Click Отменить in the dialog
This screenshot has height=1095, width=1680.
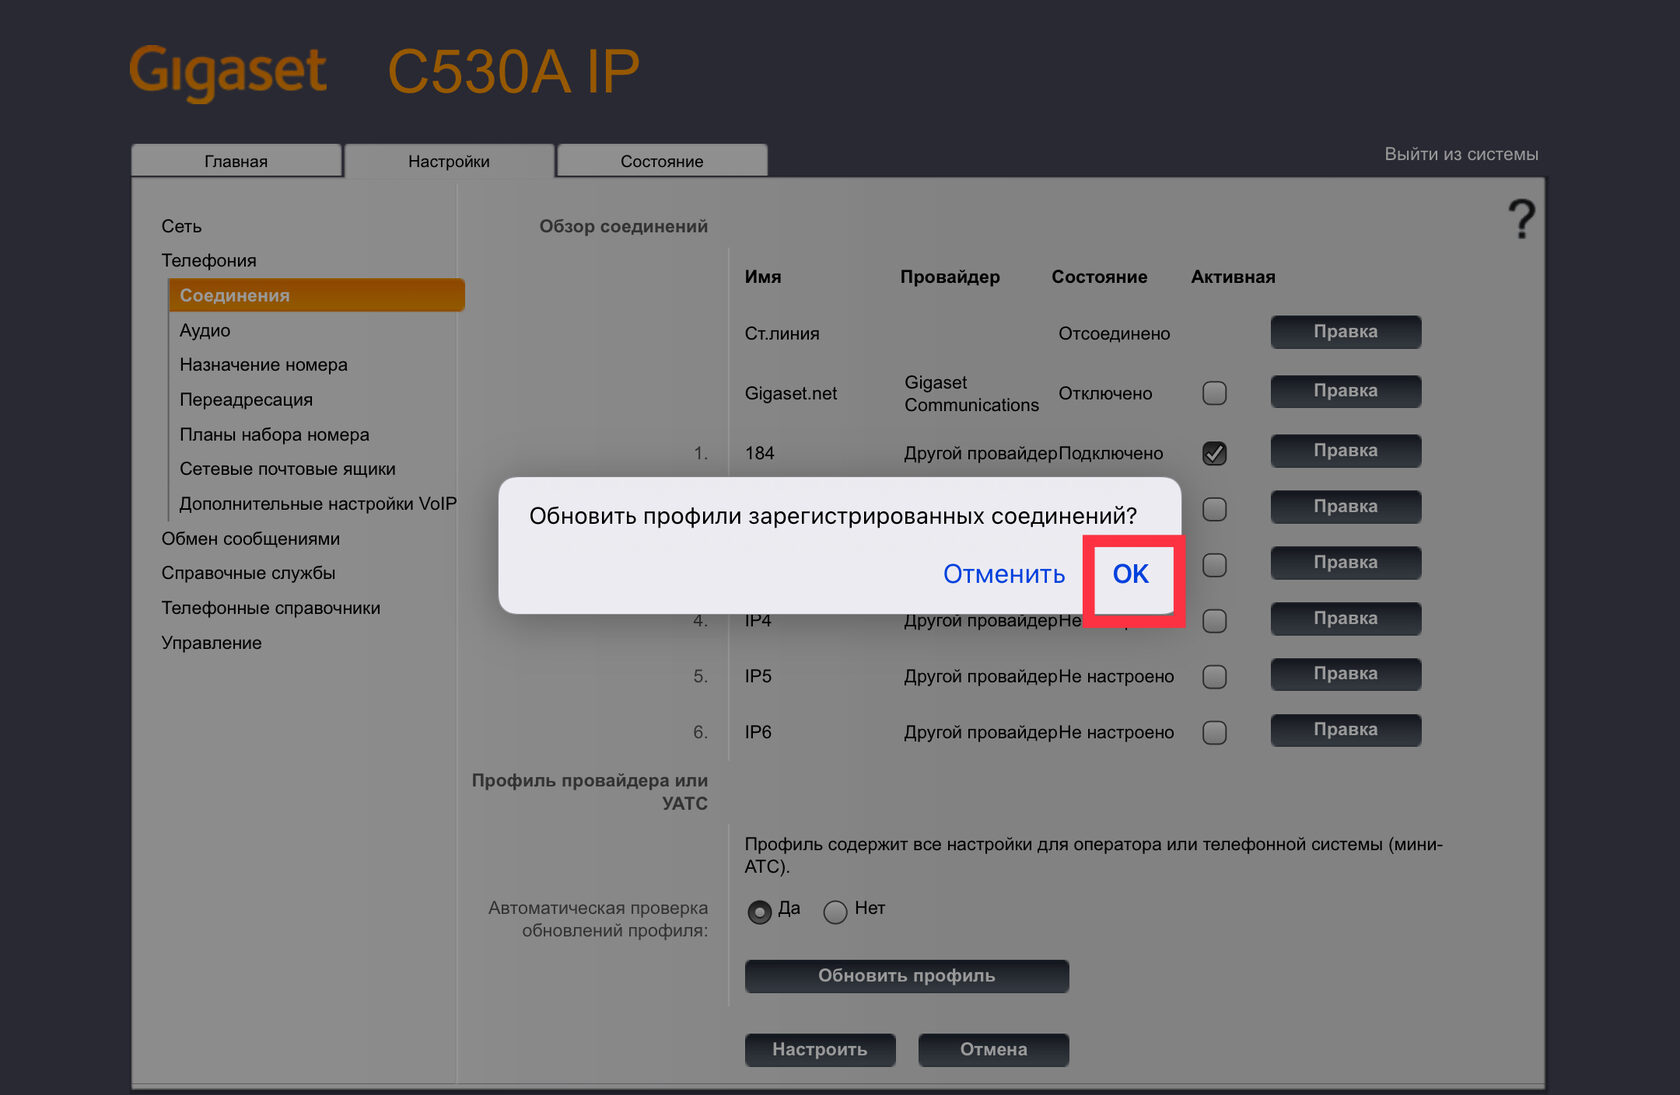click(1004, 574)
